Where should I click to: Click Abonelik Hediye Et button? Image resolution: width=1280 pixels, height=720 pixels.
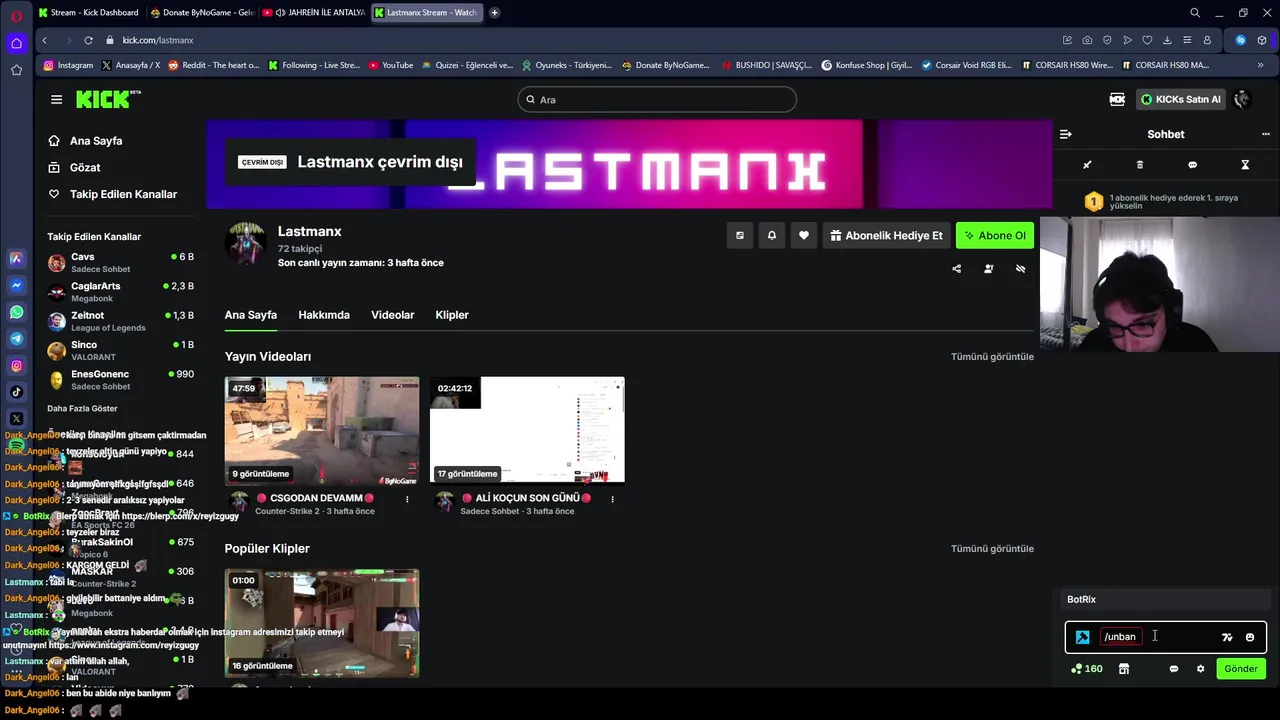pos(886,235)
